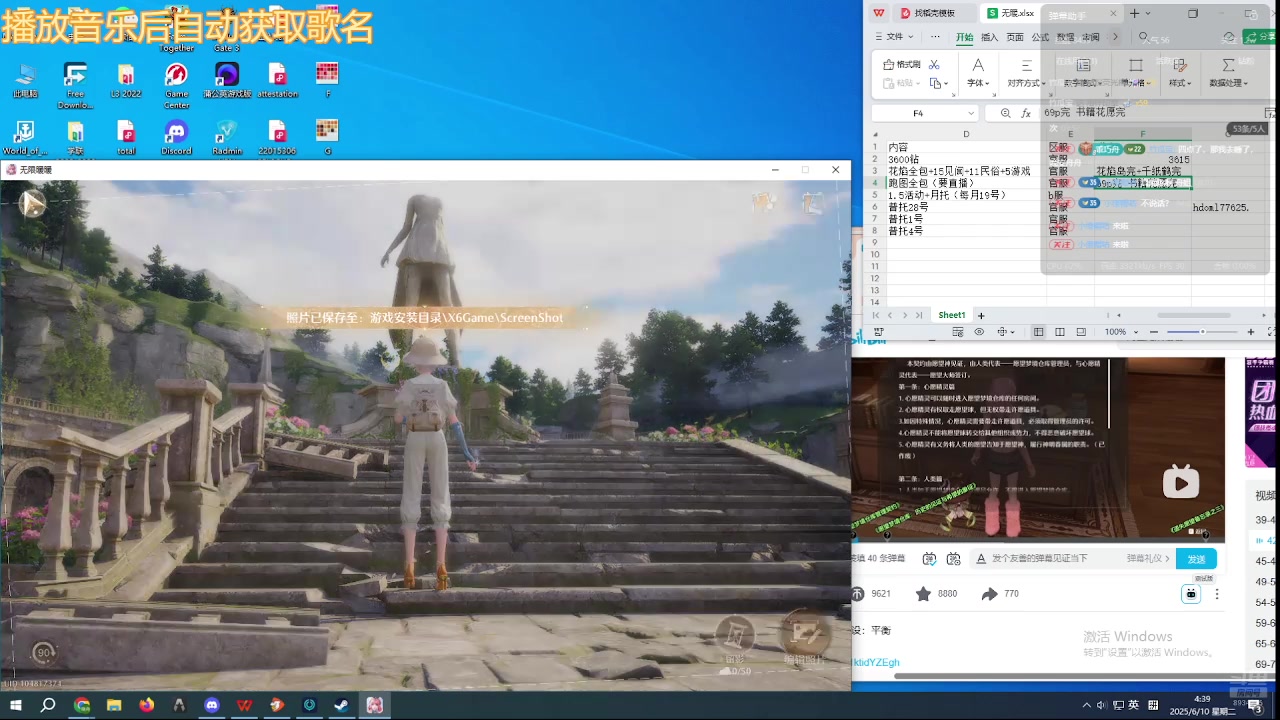
Task: Toggle WPS page layout view button
Action: (x=1060, y=332)
